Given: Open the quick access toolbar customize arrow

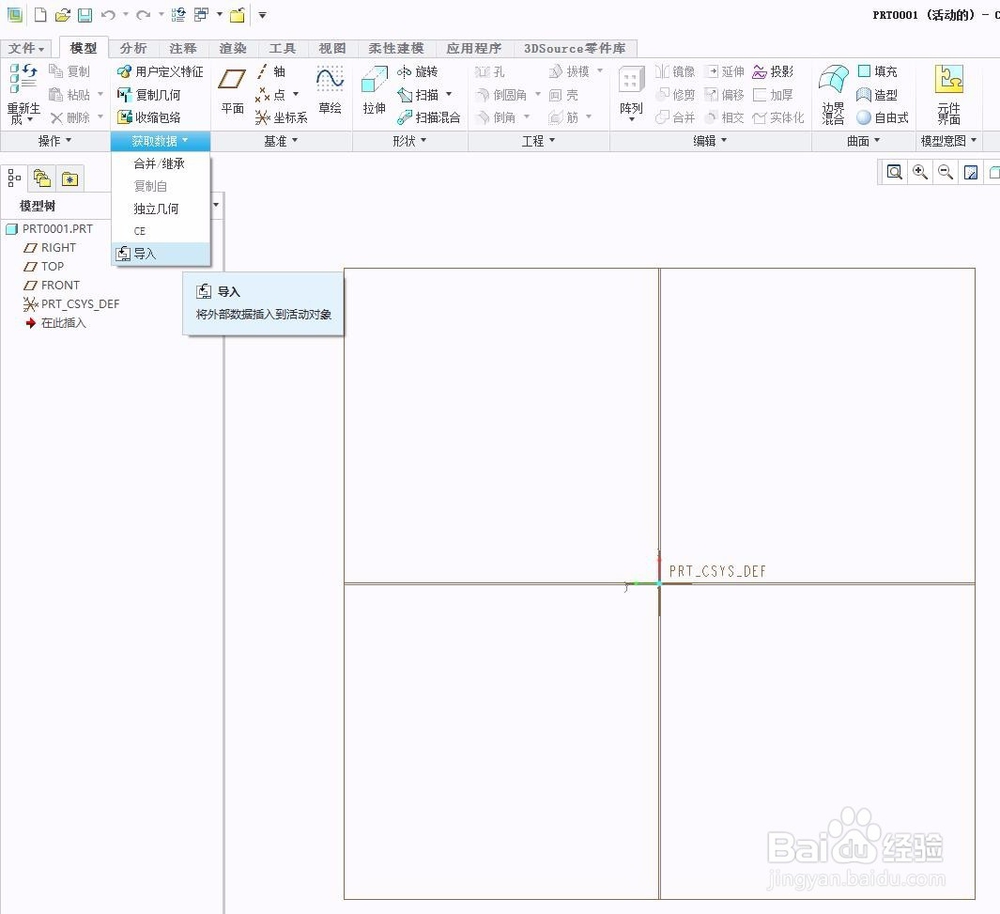Looking at the screenshot, I should [262, 15].
